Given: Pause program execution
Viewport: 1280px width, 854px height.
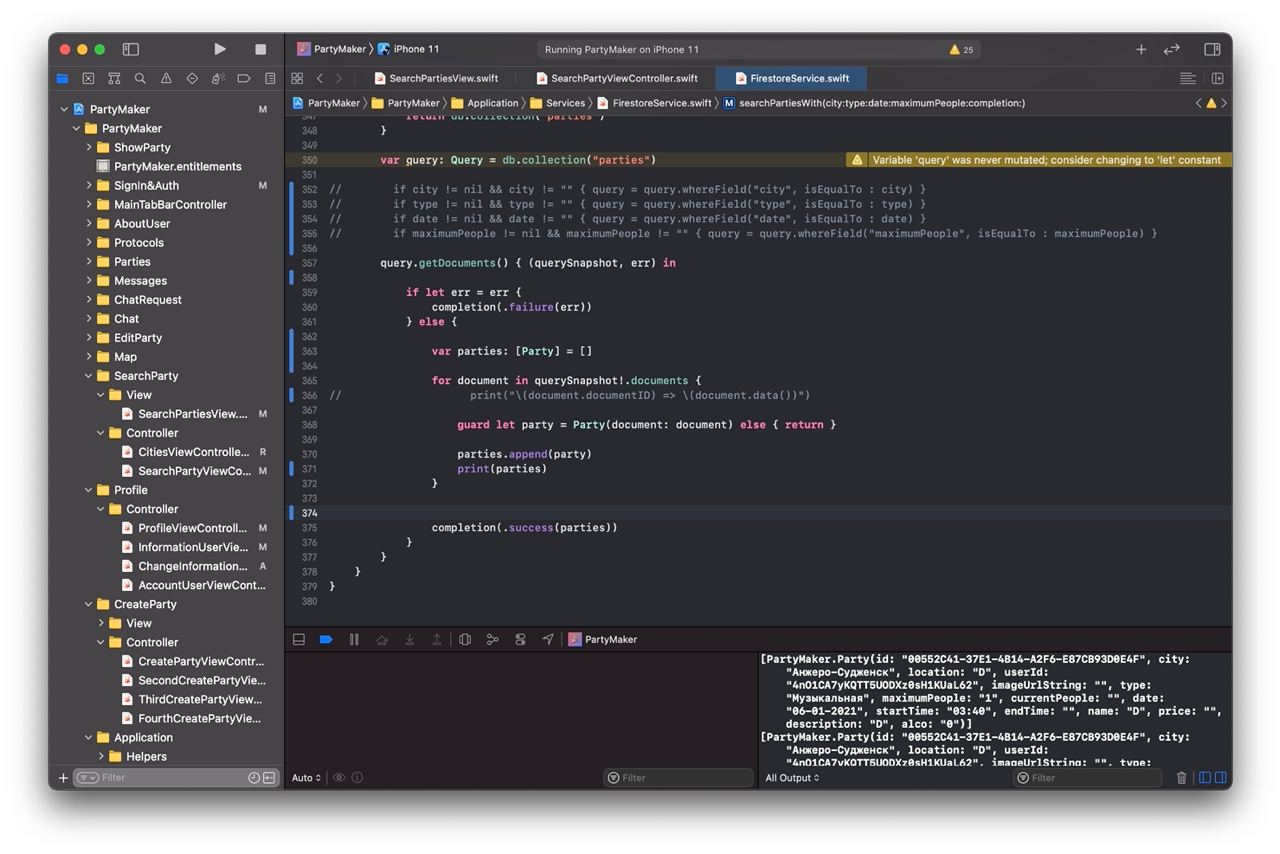Looking at the screenshot, I should click(354, 639).
